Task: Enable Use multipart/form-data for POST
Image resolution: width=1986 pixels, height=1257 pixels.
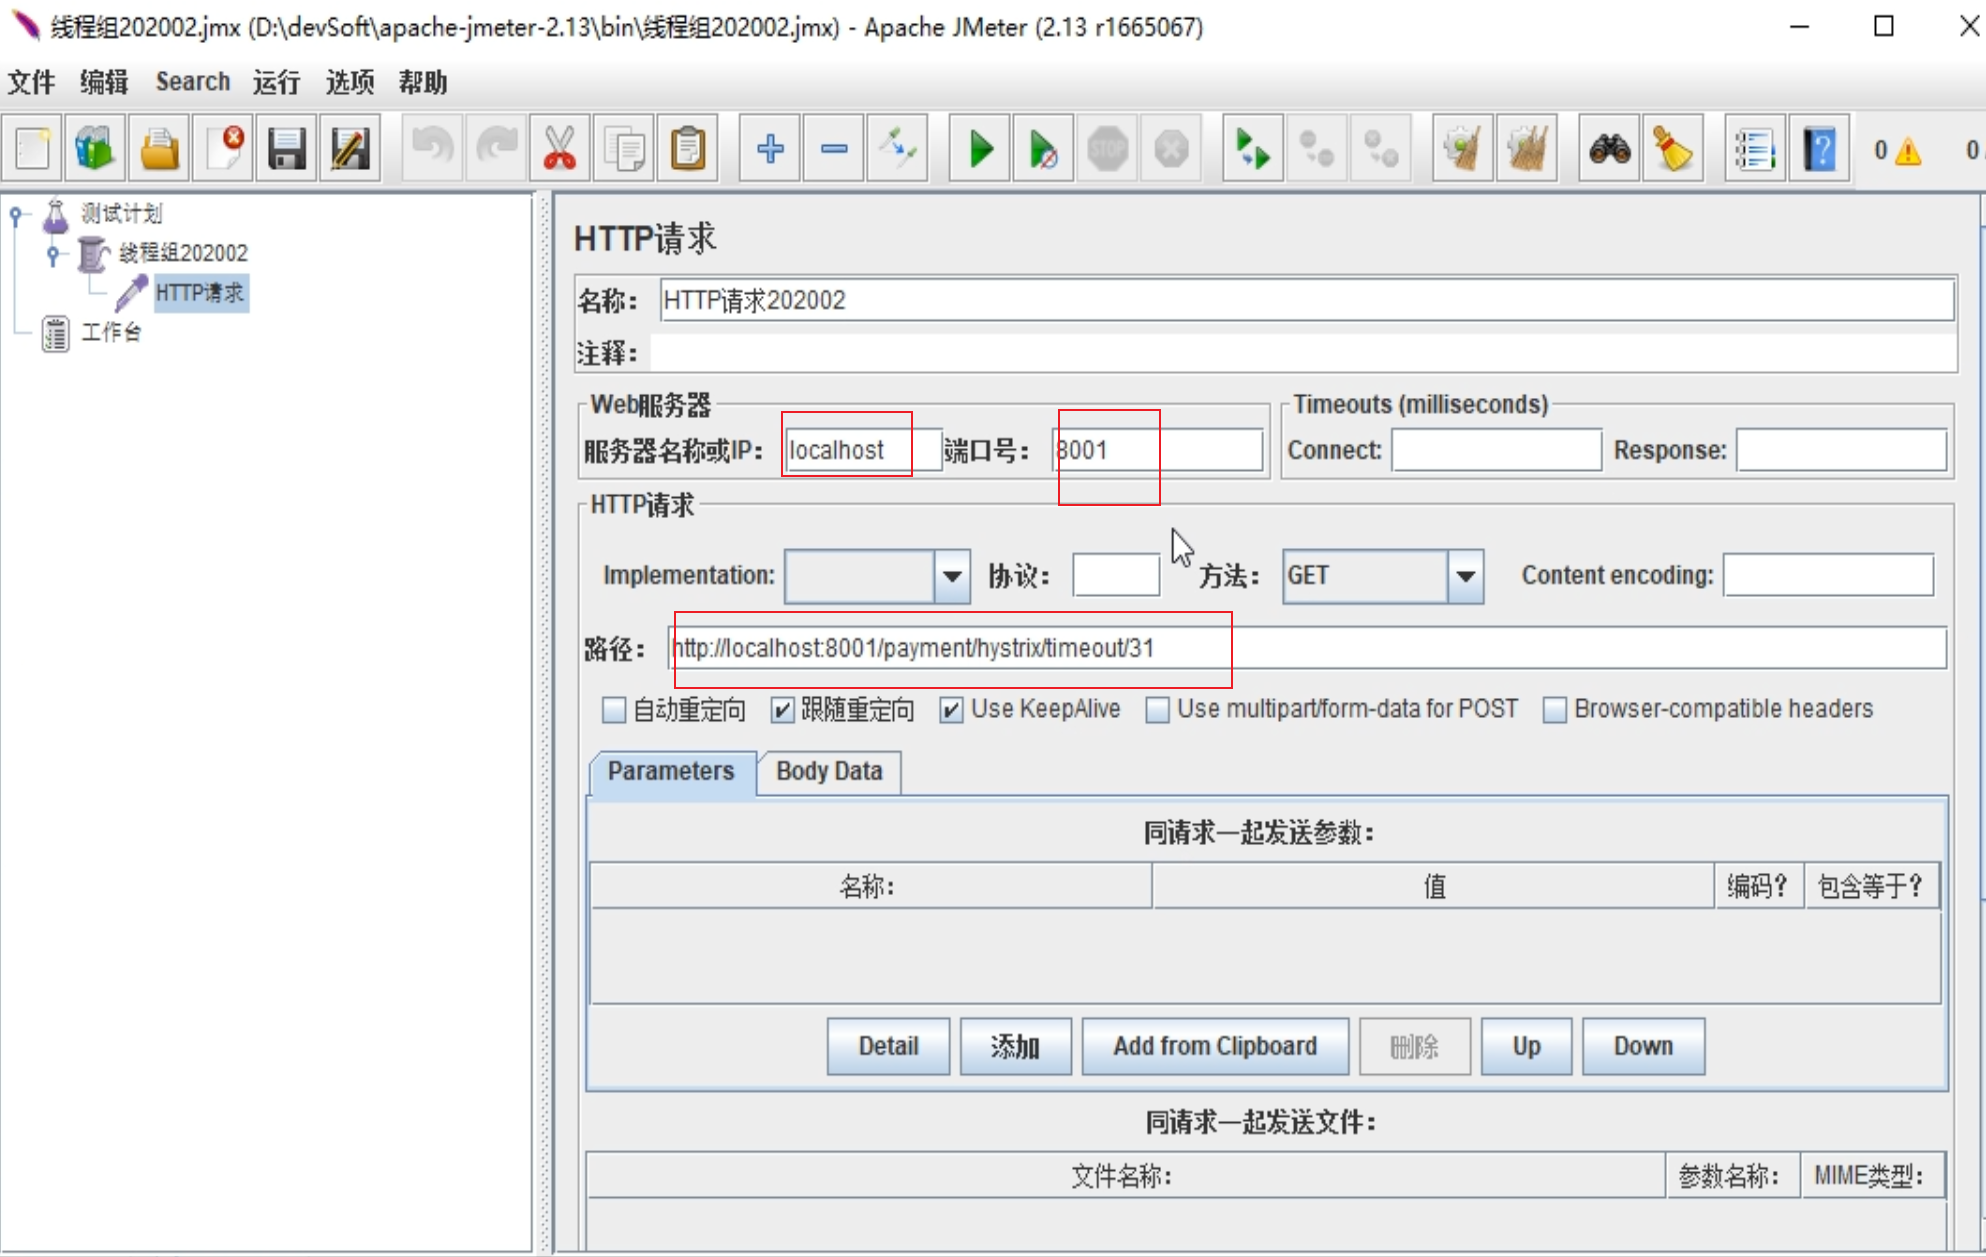Action: (1157, 710)
